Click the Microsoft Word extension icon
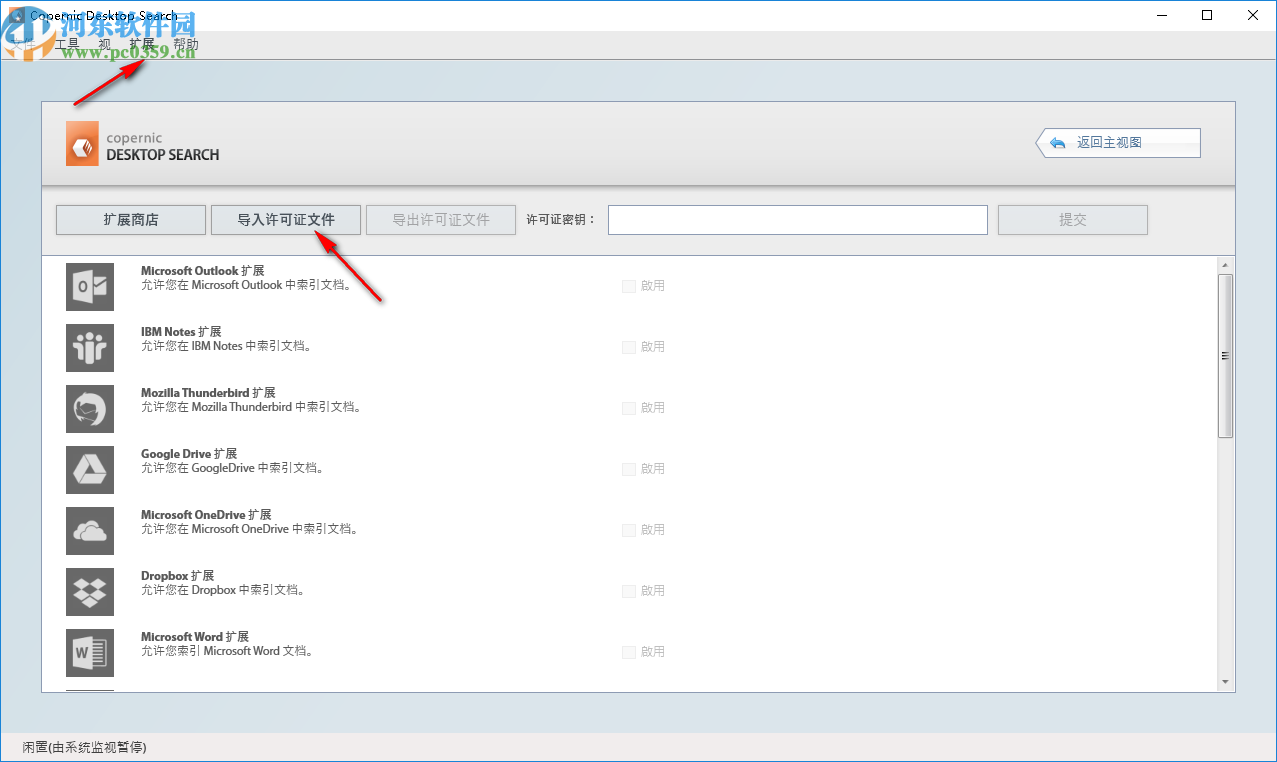 [89, 652]
